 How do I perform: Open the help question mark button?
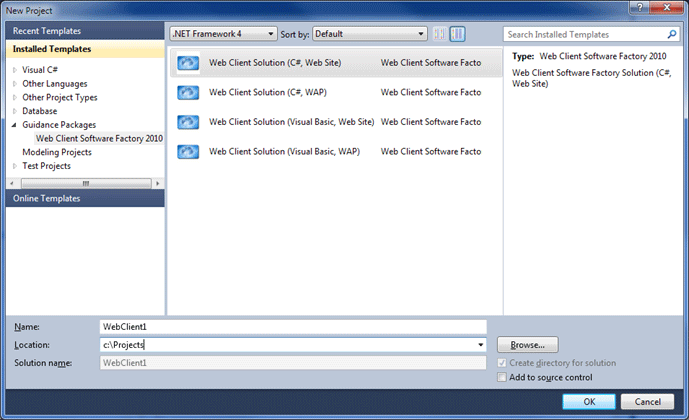click(x=640, y=7)
